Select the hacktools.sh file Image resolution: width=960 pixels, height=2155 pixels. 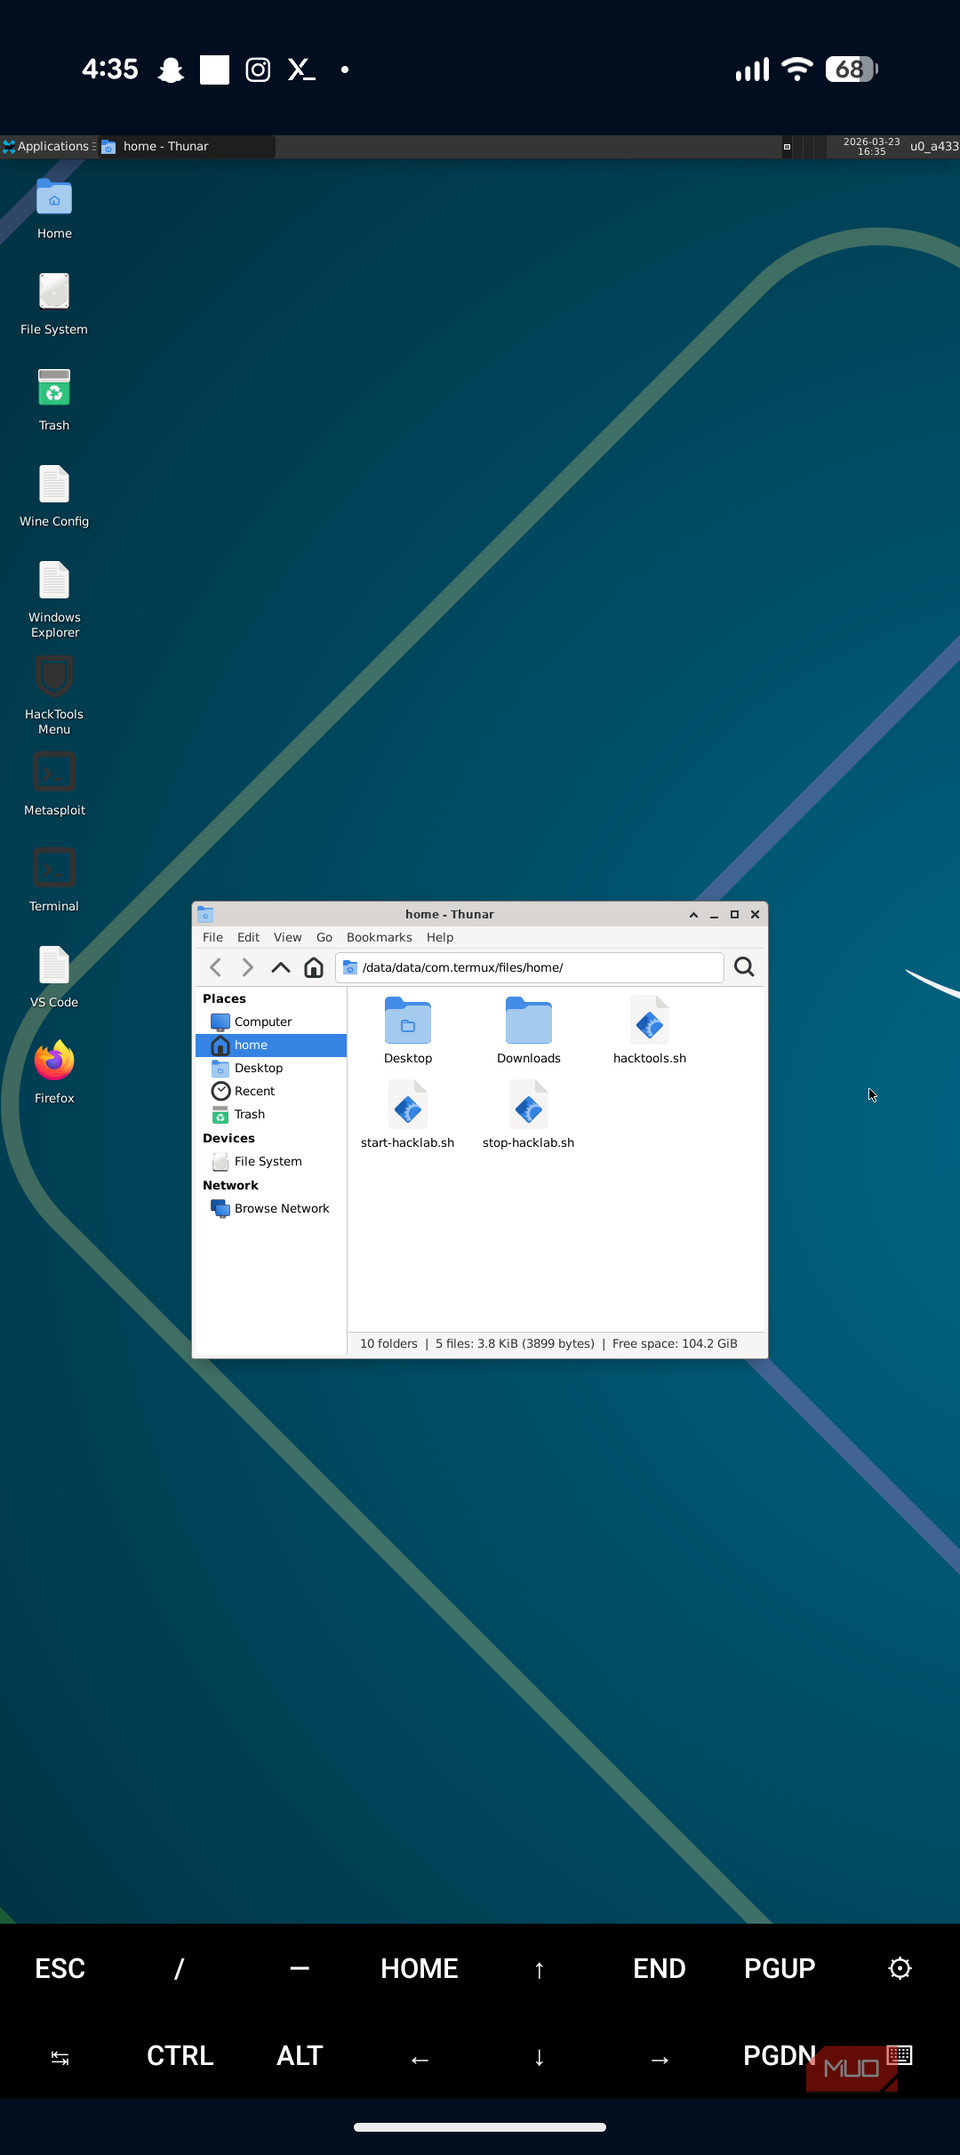(x=650, y=1031)
